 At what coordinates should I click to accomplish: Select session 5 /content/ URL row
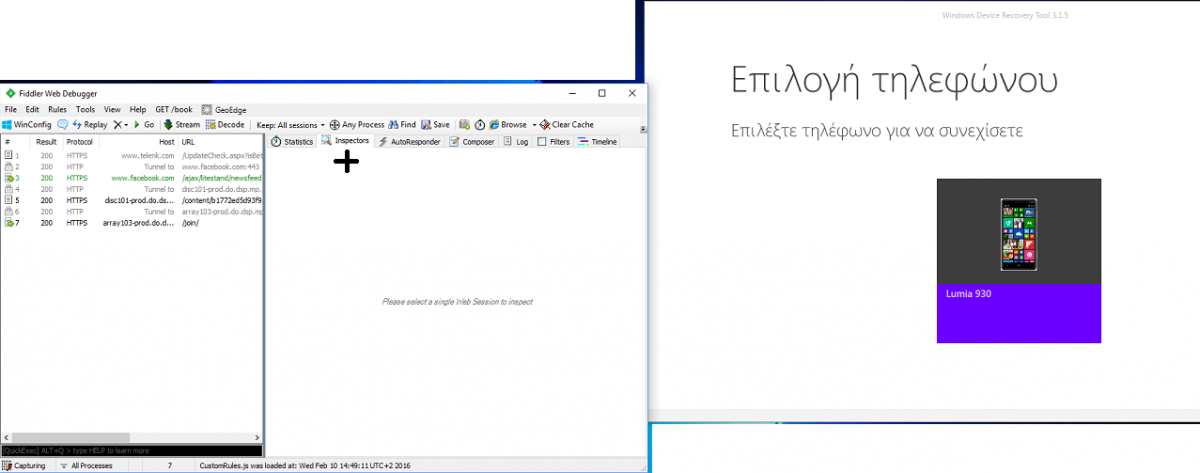click(132, 200)
